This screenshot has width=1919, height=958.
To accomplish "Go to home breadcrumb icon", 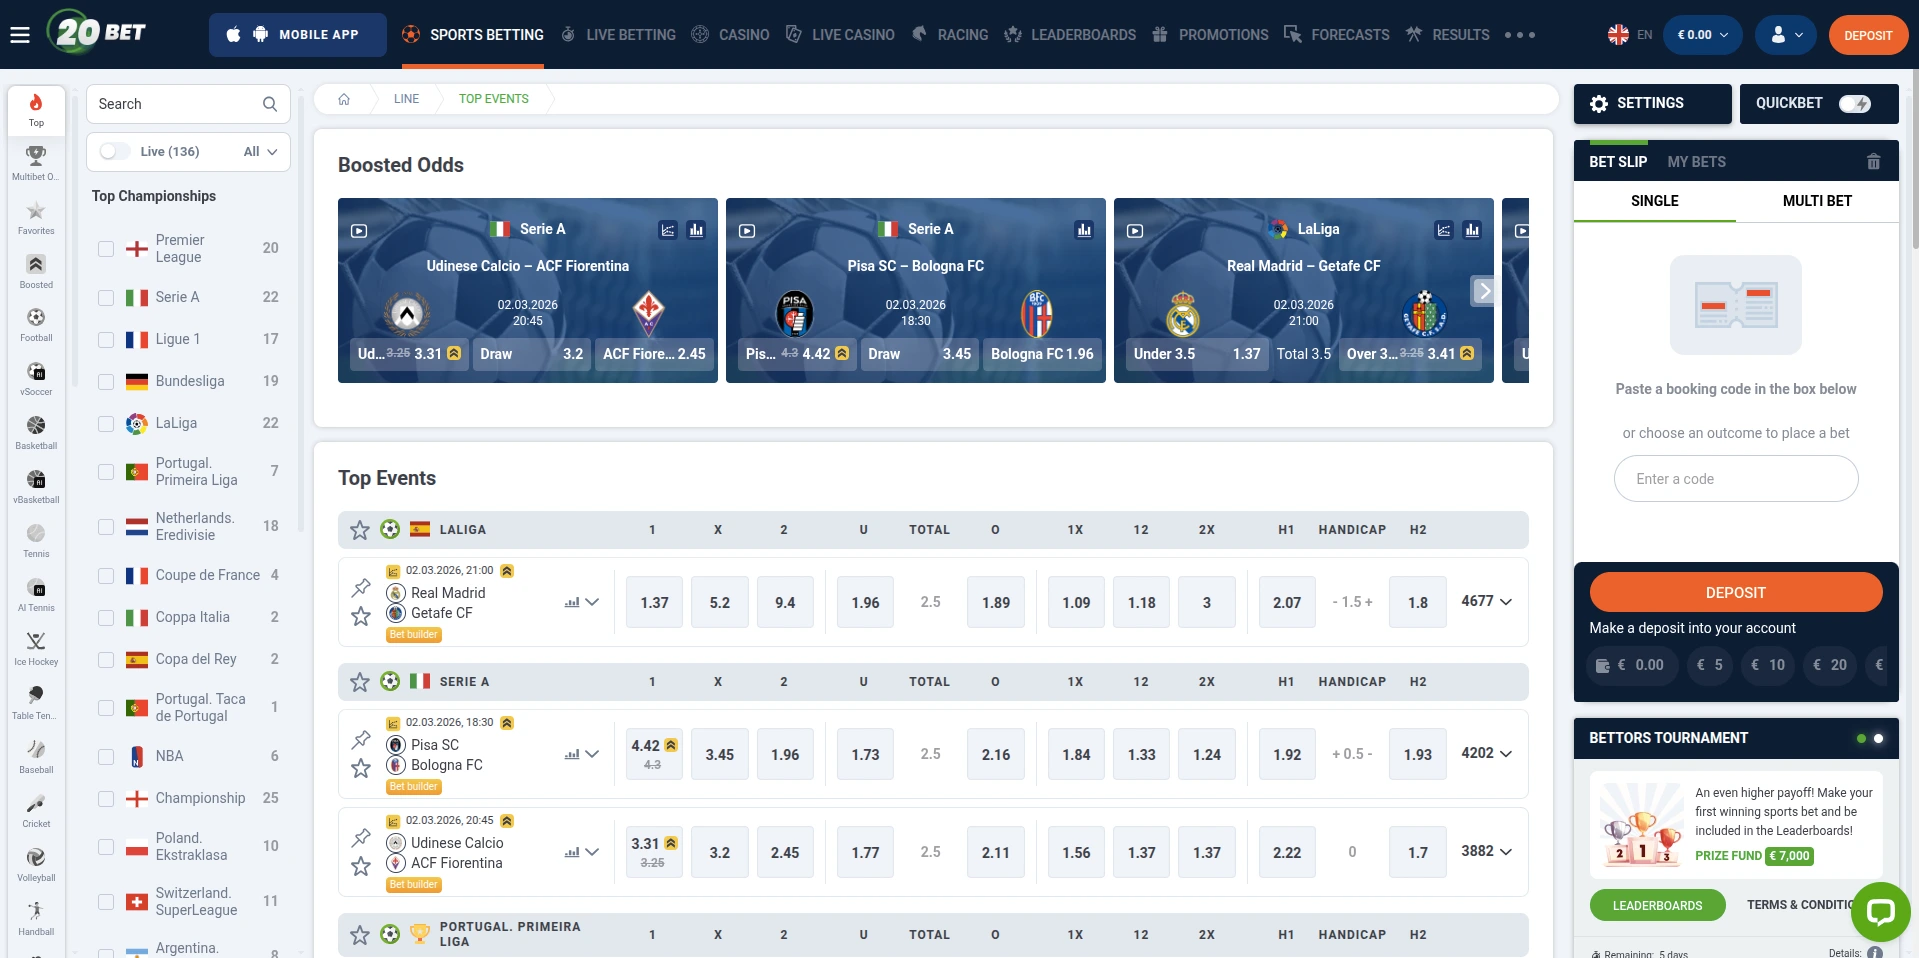I will (344, 99).
